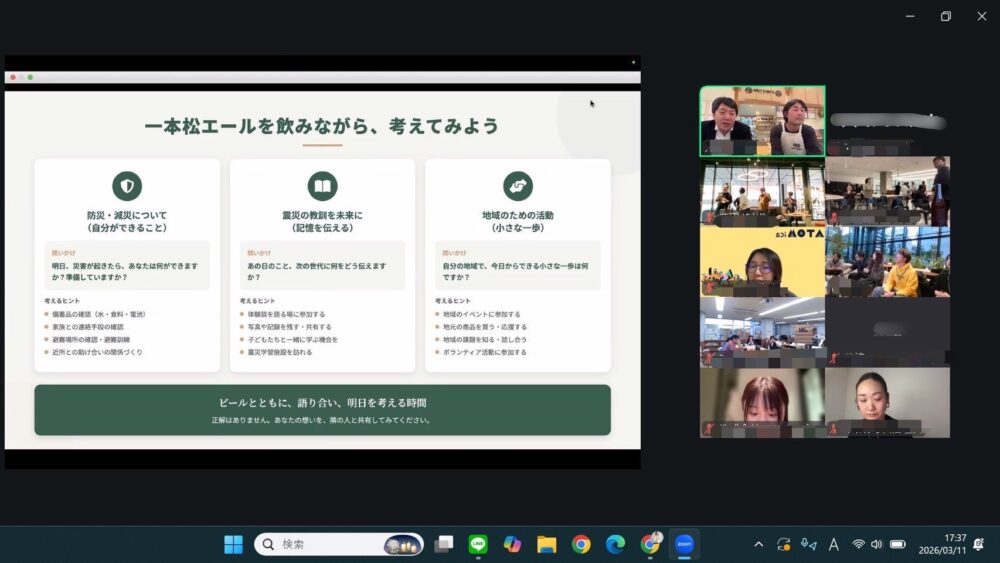
Task: Click the speaker volume icon
Action: [877, 544]
